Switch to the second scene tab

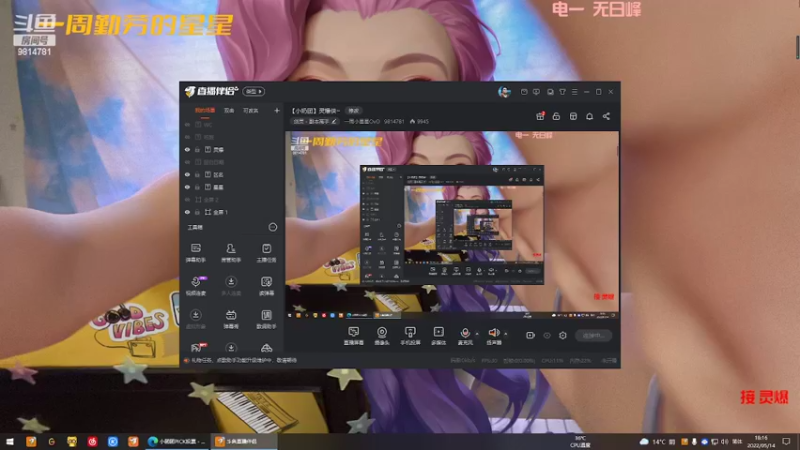(229, 110)
